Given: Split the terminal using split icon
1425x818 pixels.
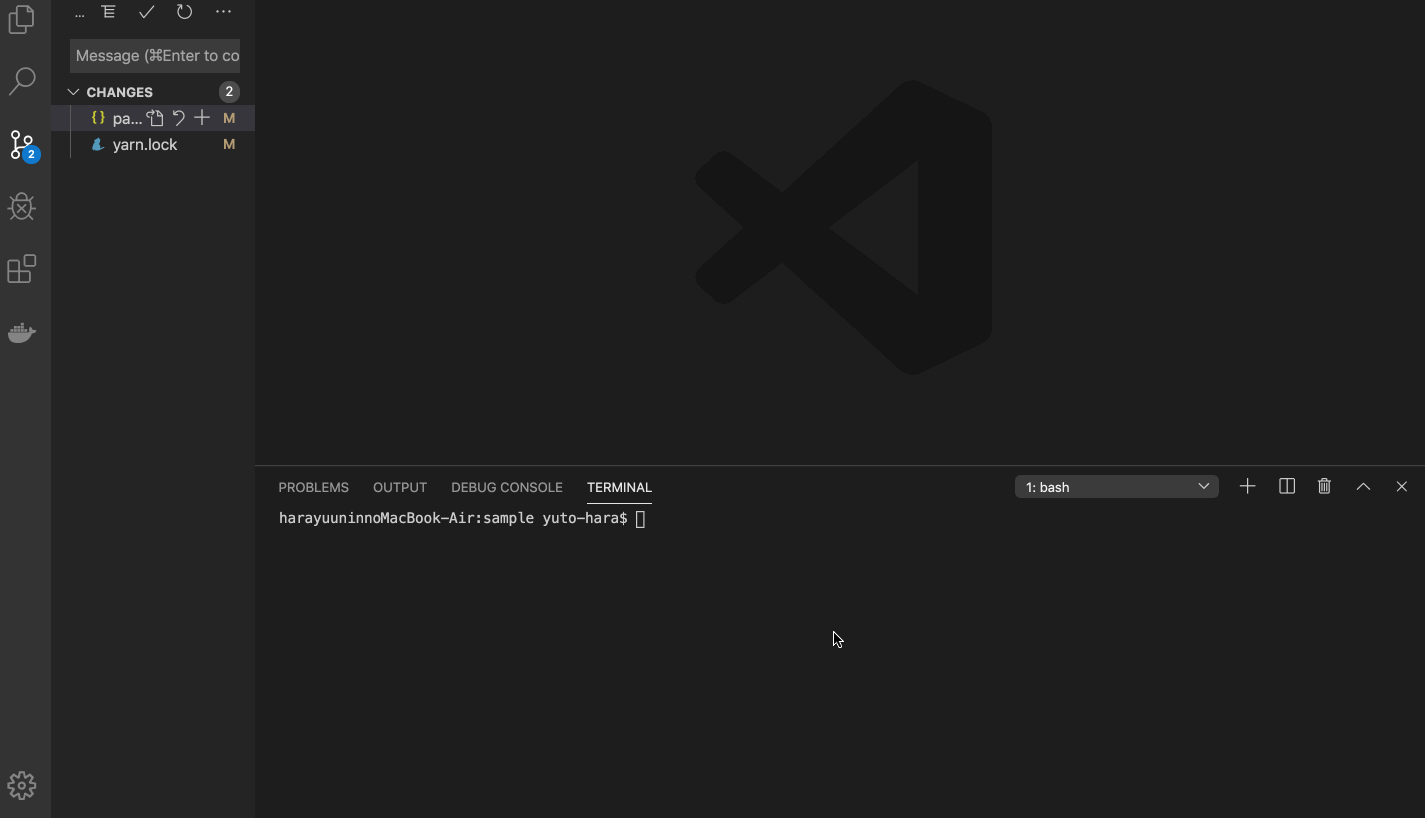Looking at the screenshot, I should pyautogui.click(x=1287, y=486).
